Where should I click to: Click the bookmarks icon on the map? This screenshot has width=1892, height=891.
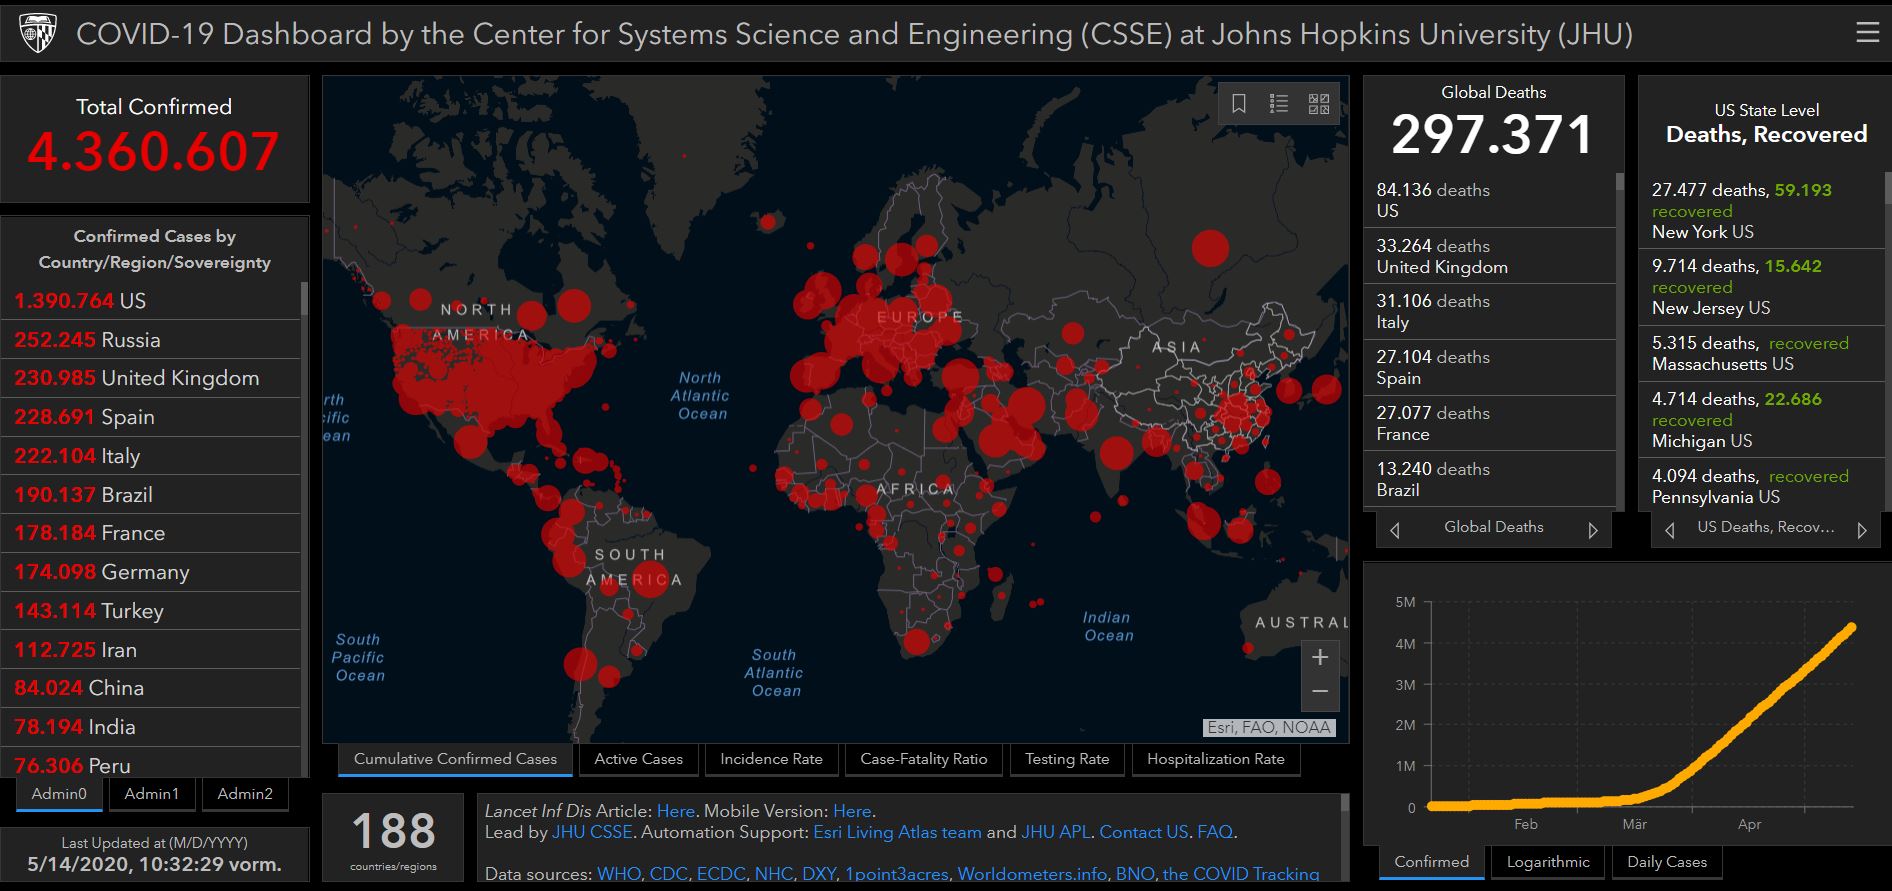1238,104
